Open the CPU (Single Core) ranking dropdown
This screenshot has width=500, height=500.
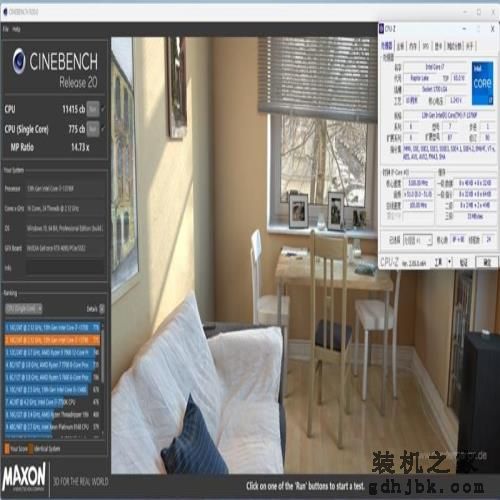[x=23, y=309]
